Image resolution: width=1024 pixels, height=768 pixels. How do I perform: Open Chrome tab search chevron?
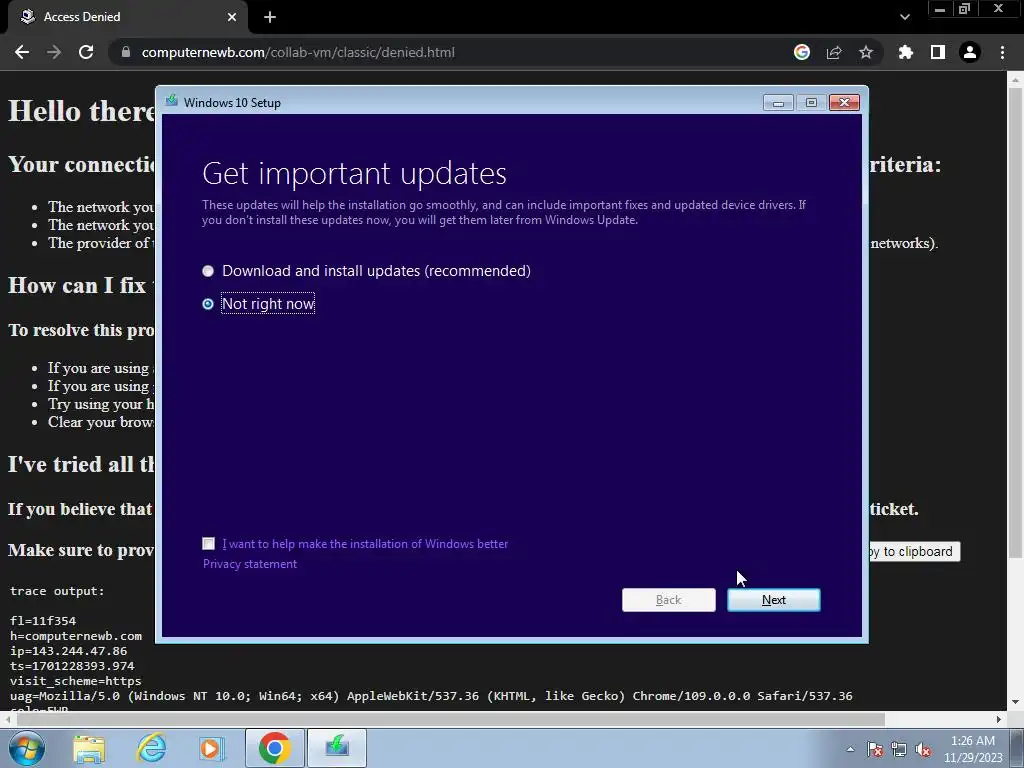(x=904, y=17)
